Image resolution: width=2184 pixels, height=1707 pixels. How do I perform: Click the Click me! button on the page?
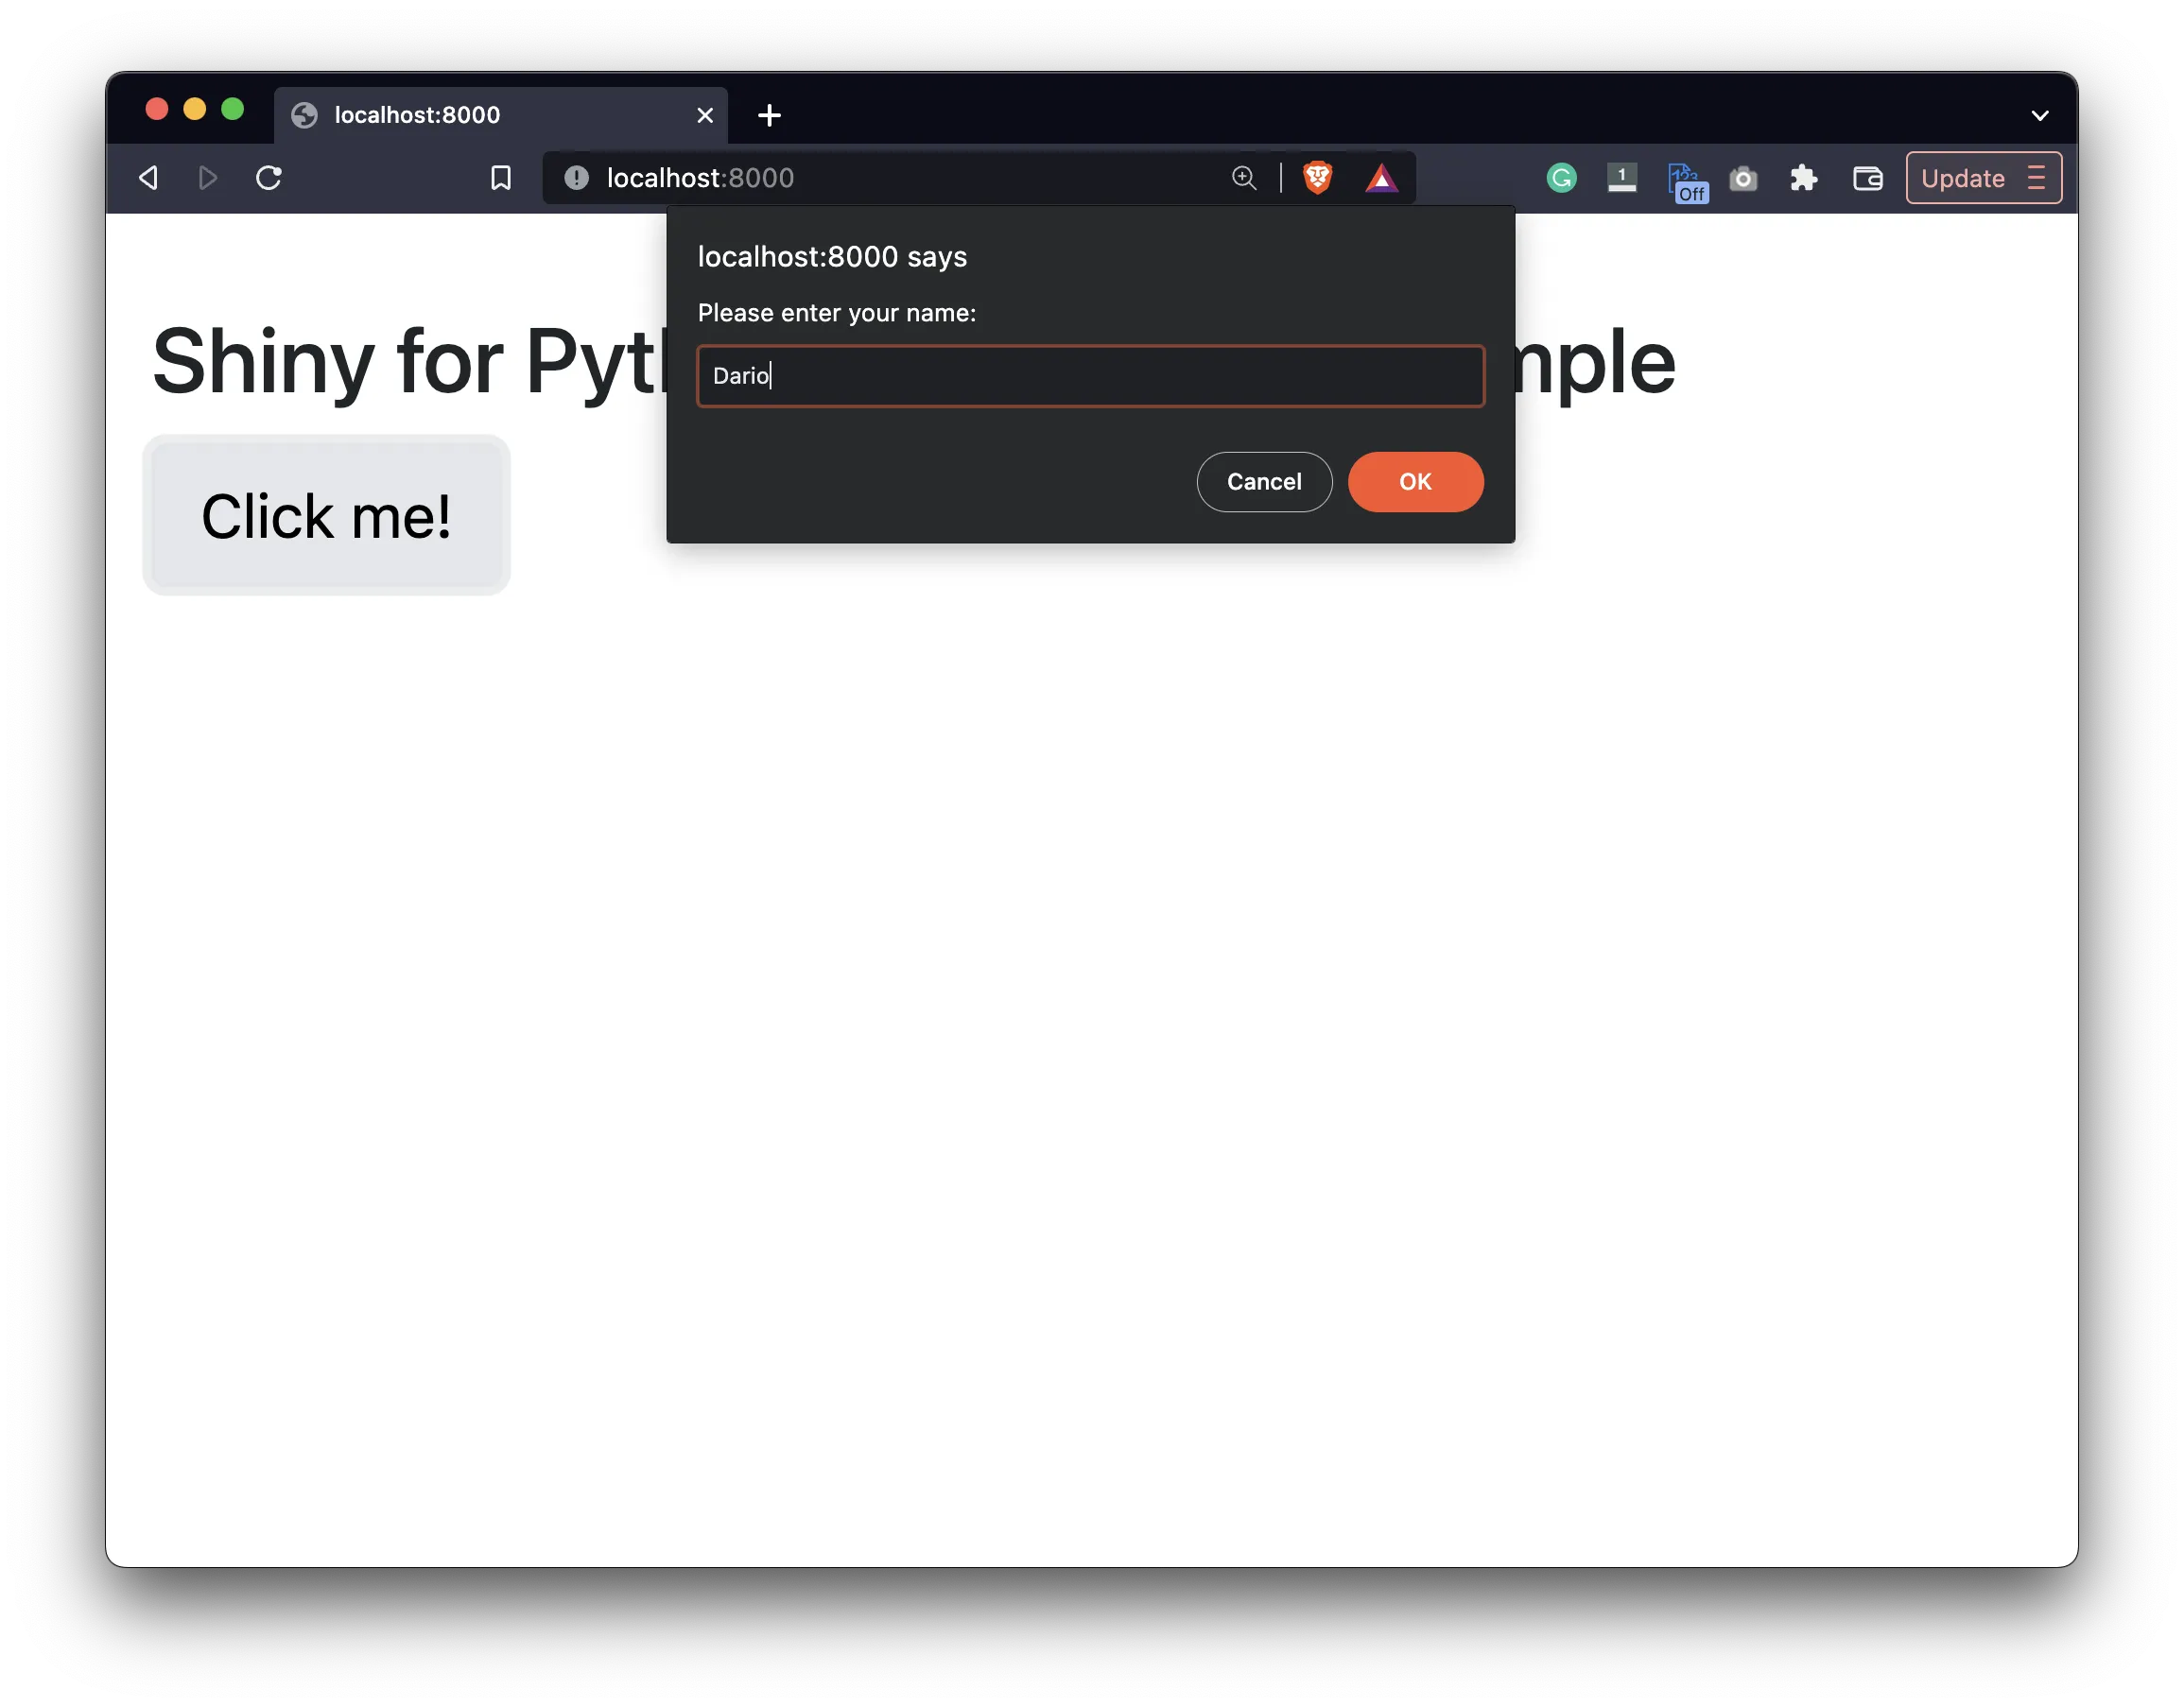point(327,515)
